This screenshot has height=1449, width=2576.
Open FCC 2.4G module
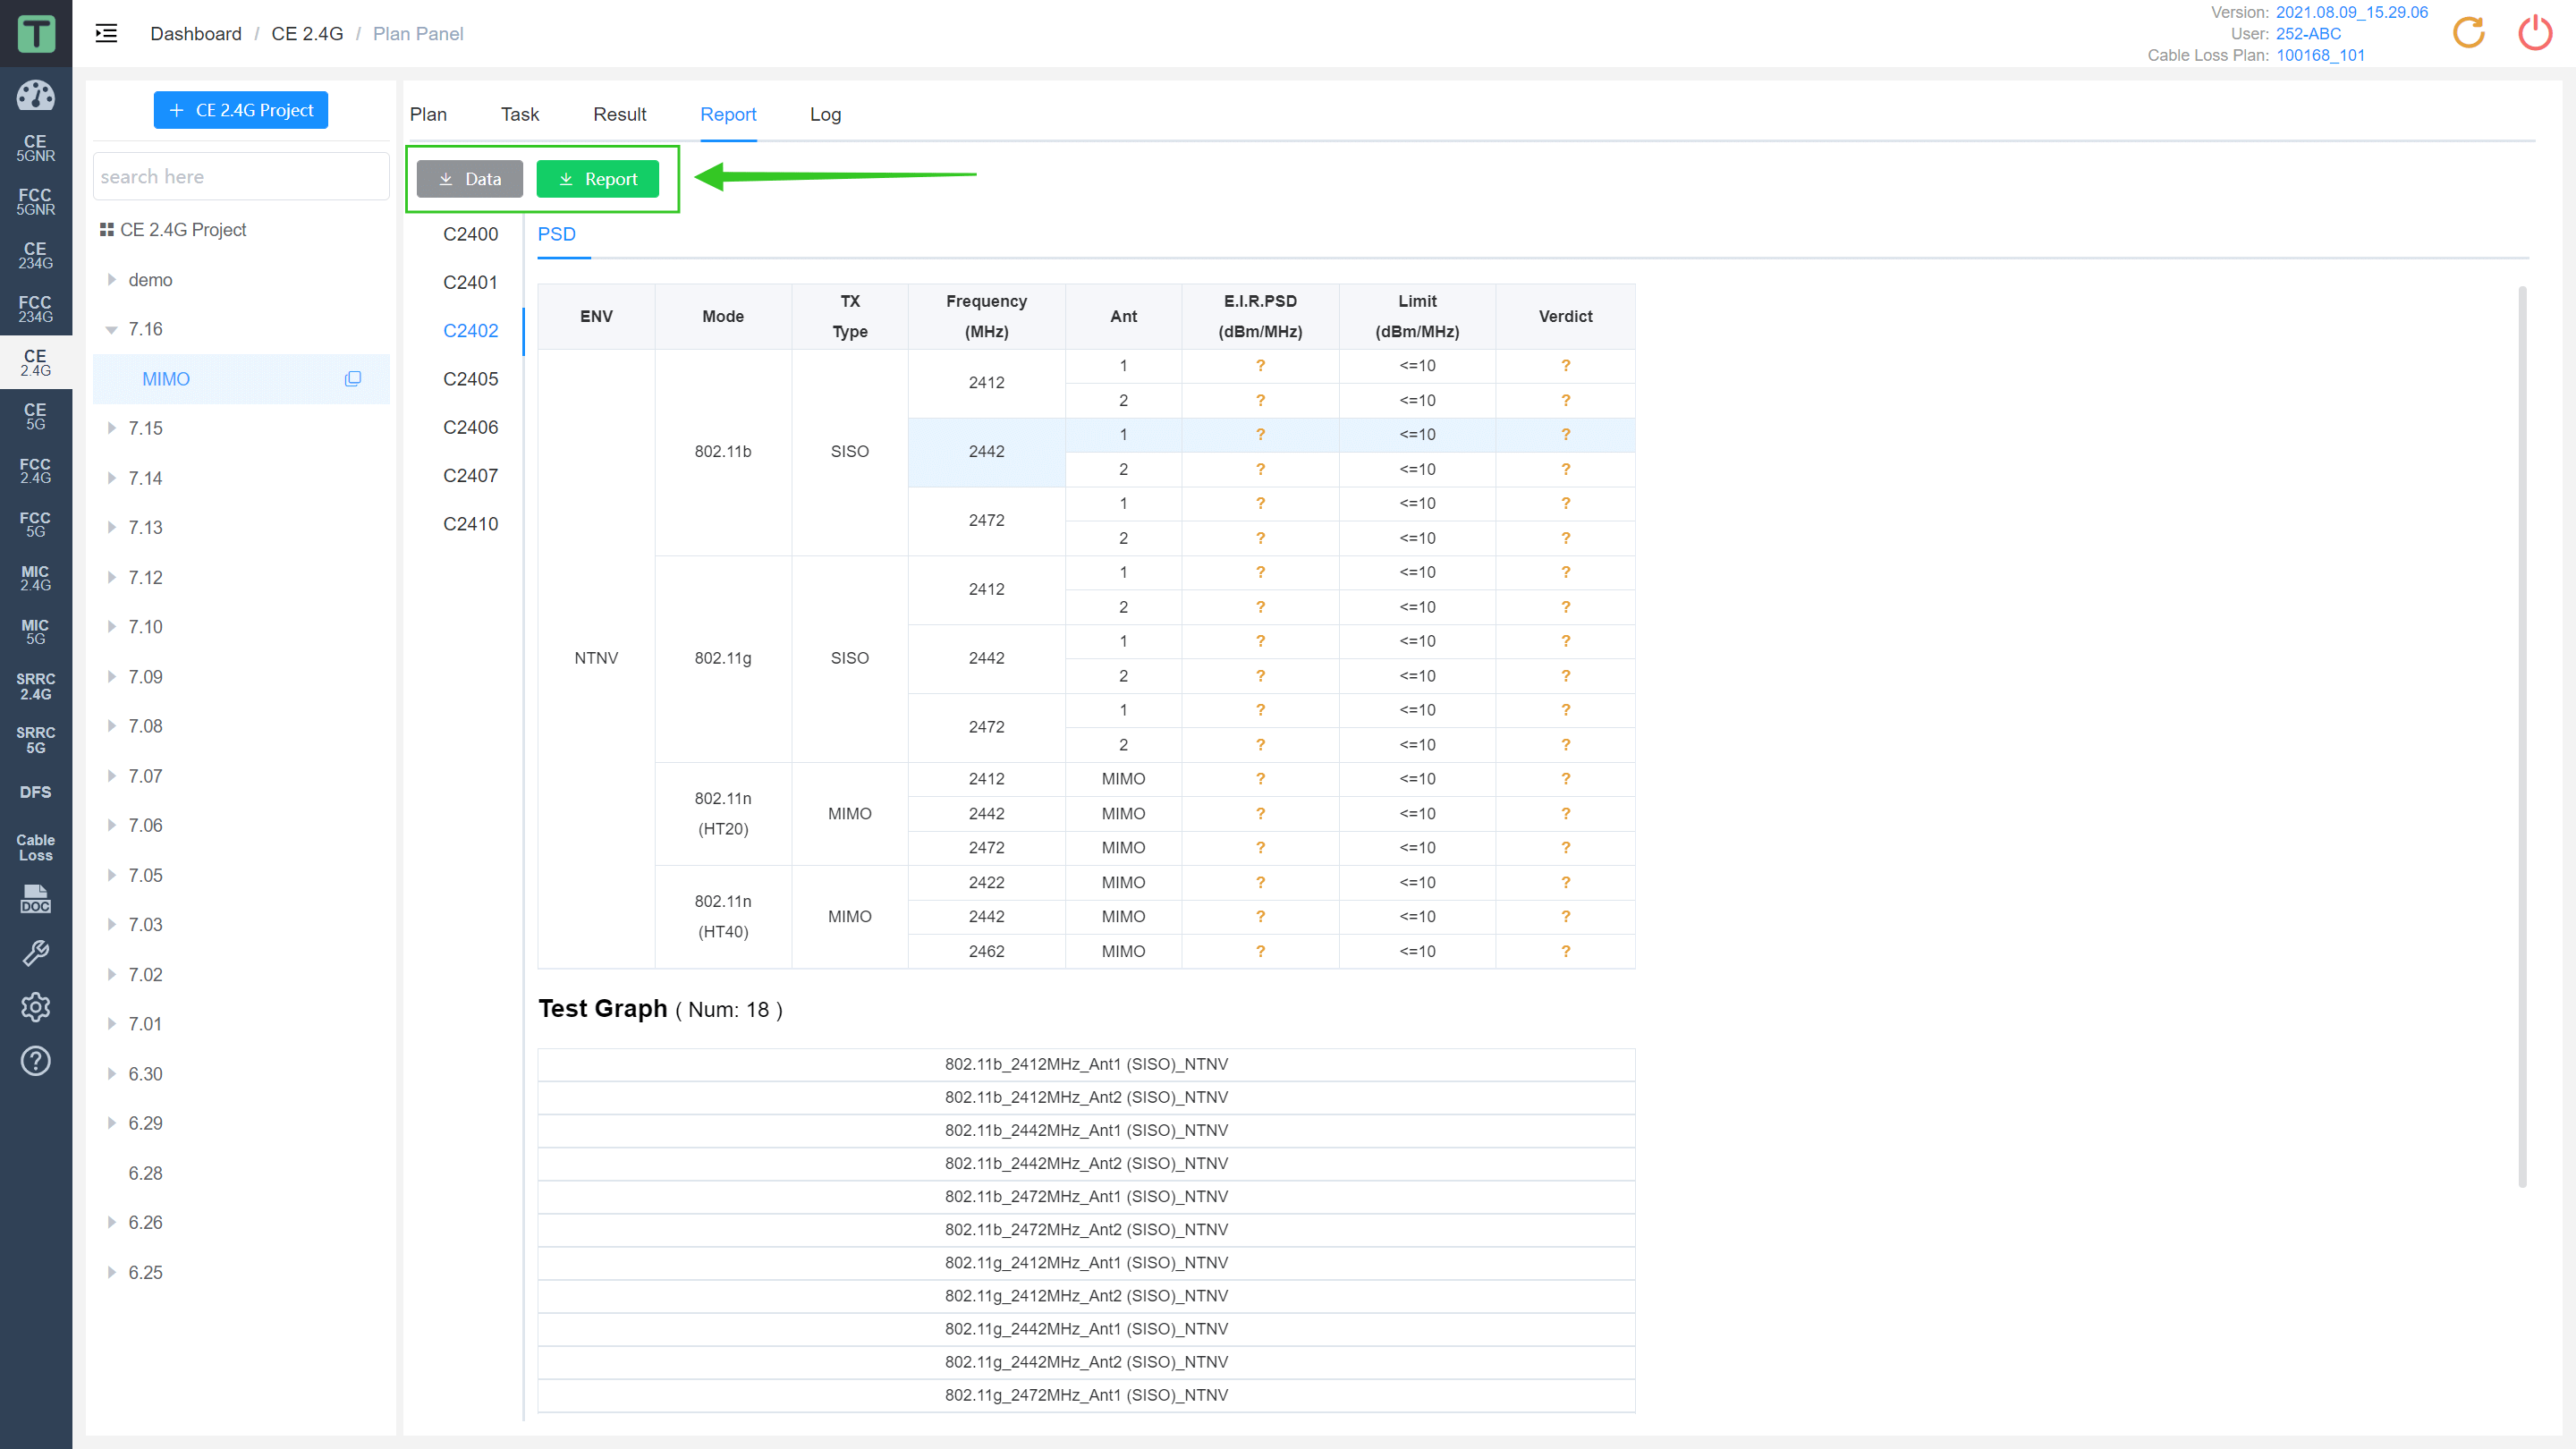[x=36, y=470]
